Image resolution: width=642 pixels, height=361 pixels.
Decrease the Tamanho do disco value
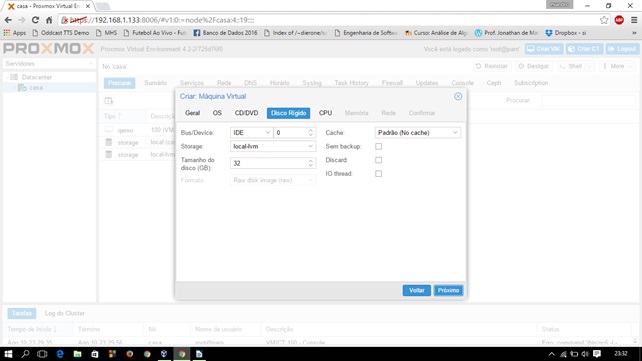click(x=311, y=165)
